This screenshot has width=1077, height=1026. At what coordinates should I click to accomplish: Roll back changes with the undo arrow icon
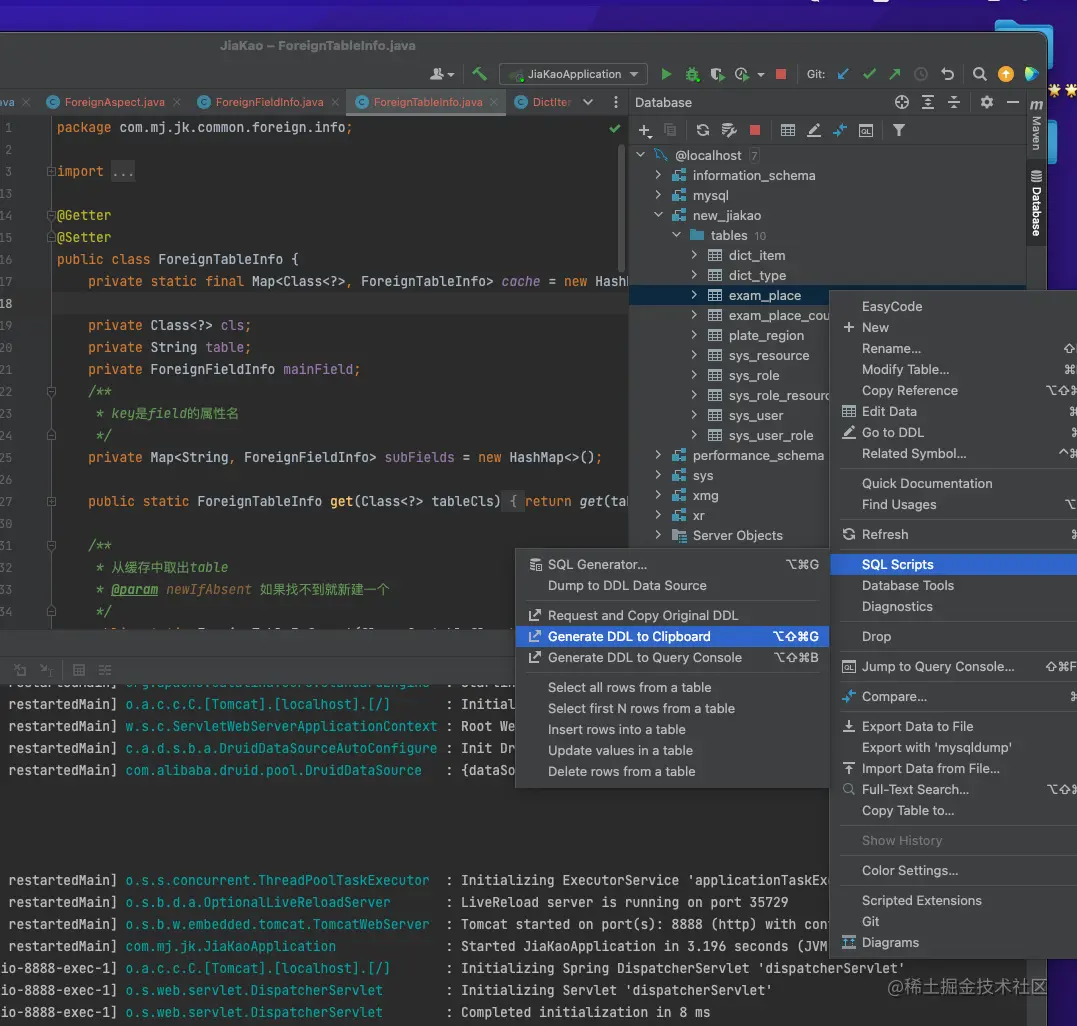(947, 74)
